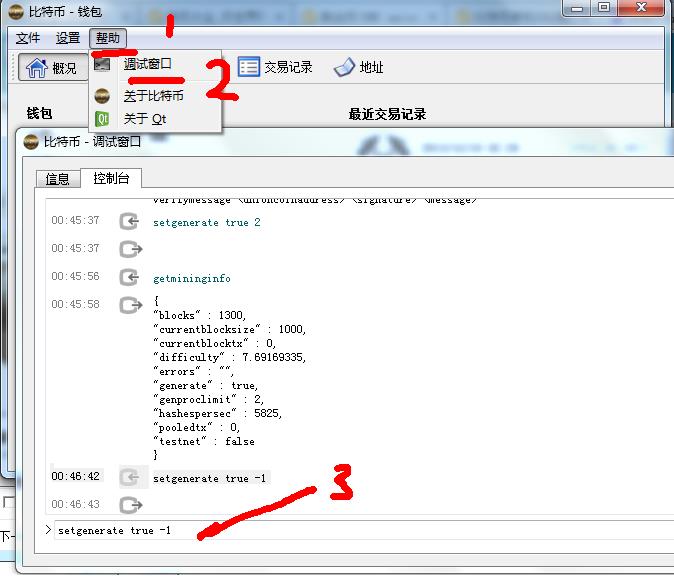Click the terminal icon beside 调试窗口
Image resolution: width=674 pixels, height=578 pixels.
[102, 64]
